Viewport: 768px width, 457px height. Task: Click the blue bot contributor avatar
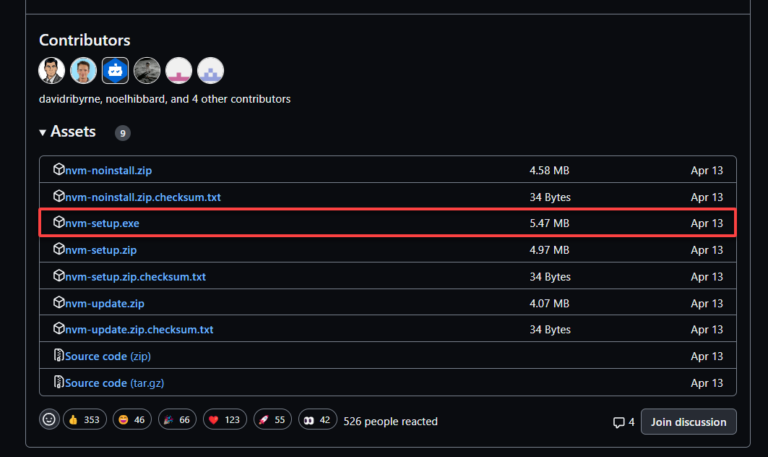pos(116,70)
